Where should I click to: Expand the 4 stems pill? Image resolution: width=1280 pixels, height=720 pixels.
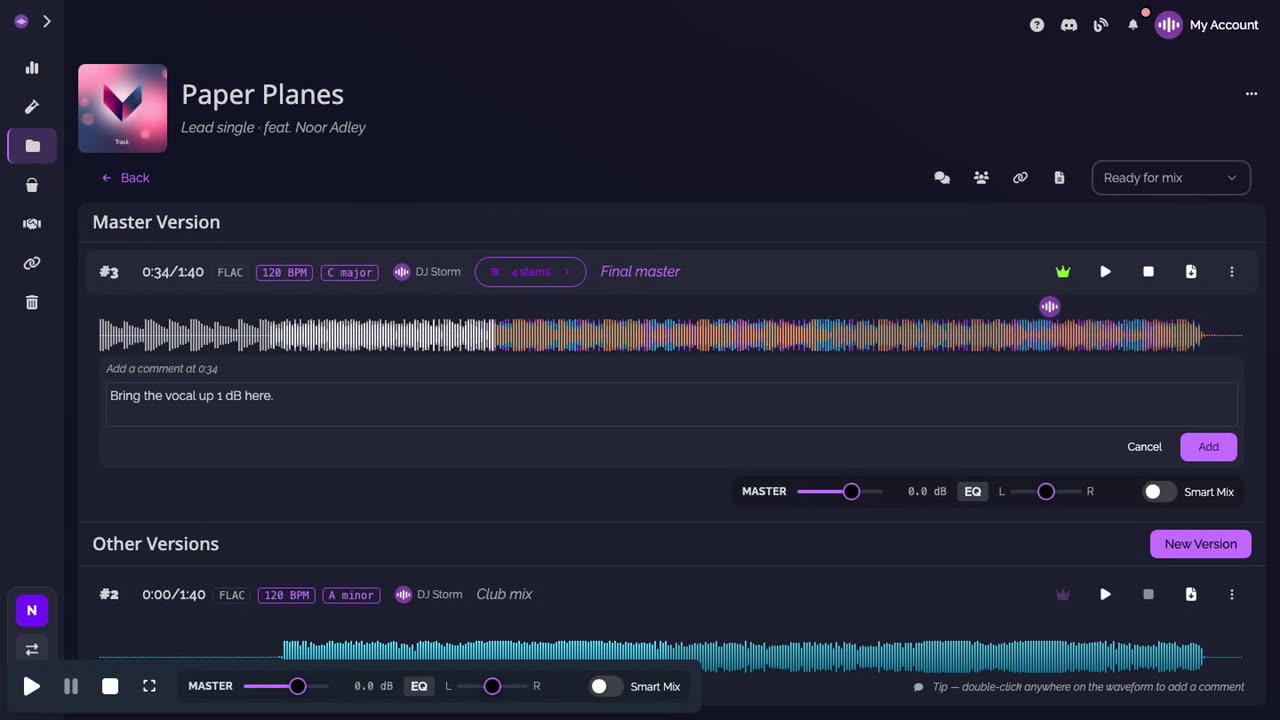click(530, 272)
